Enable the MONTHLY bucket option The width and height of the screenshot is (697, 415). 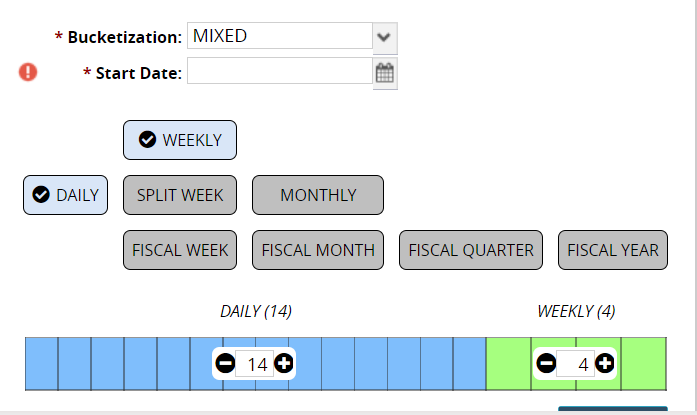[318, 195]
